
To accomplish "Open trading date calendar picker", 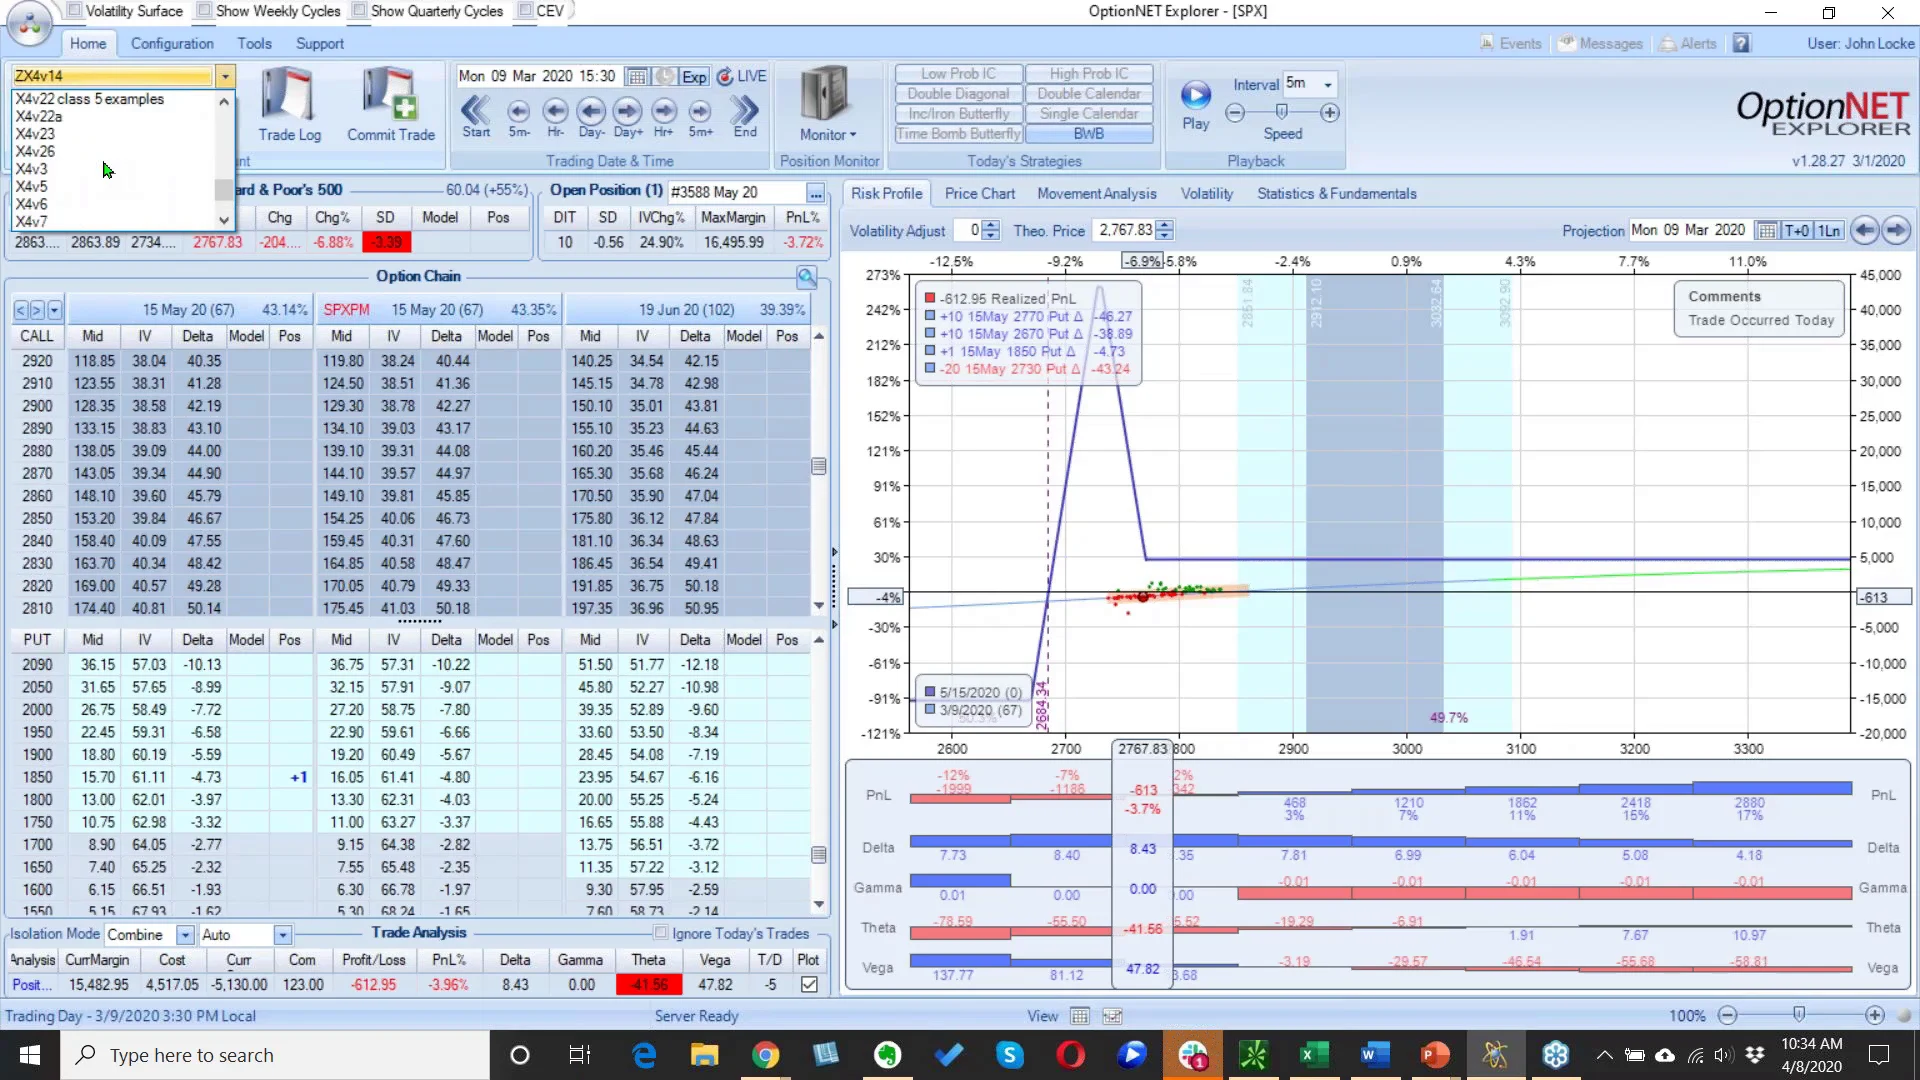I will click(x=636, y=77).
